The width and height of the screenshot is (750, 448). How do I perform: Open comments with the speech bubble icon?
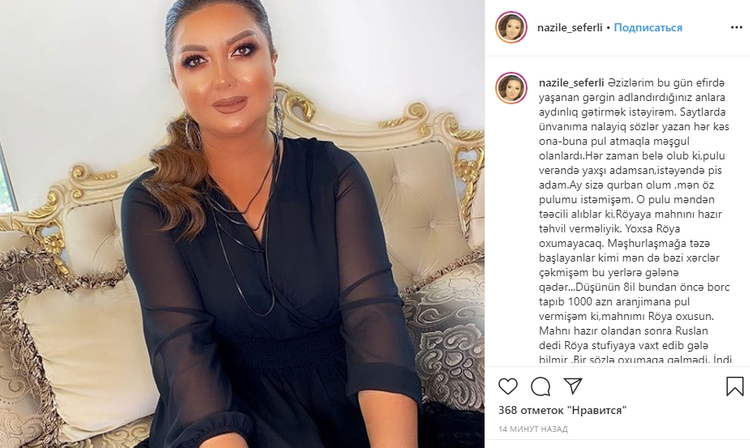[x=540, y=386]
